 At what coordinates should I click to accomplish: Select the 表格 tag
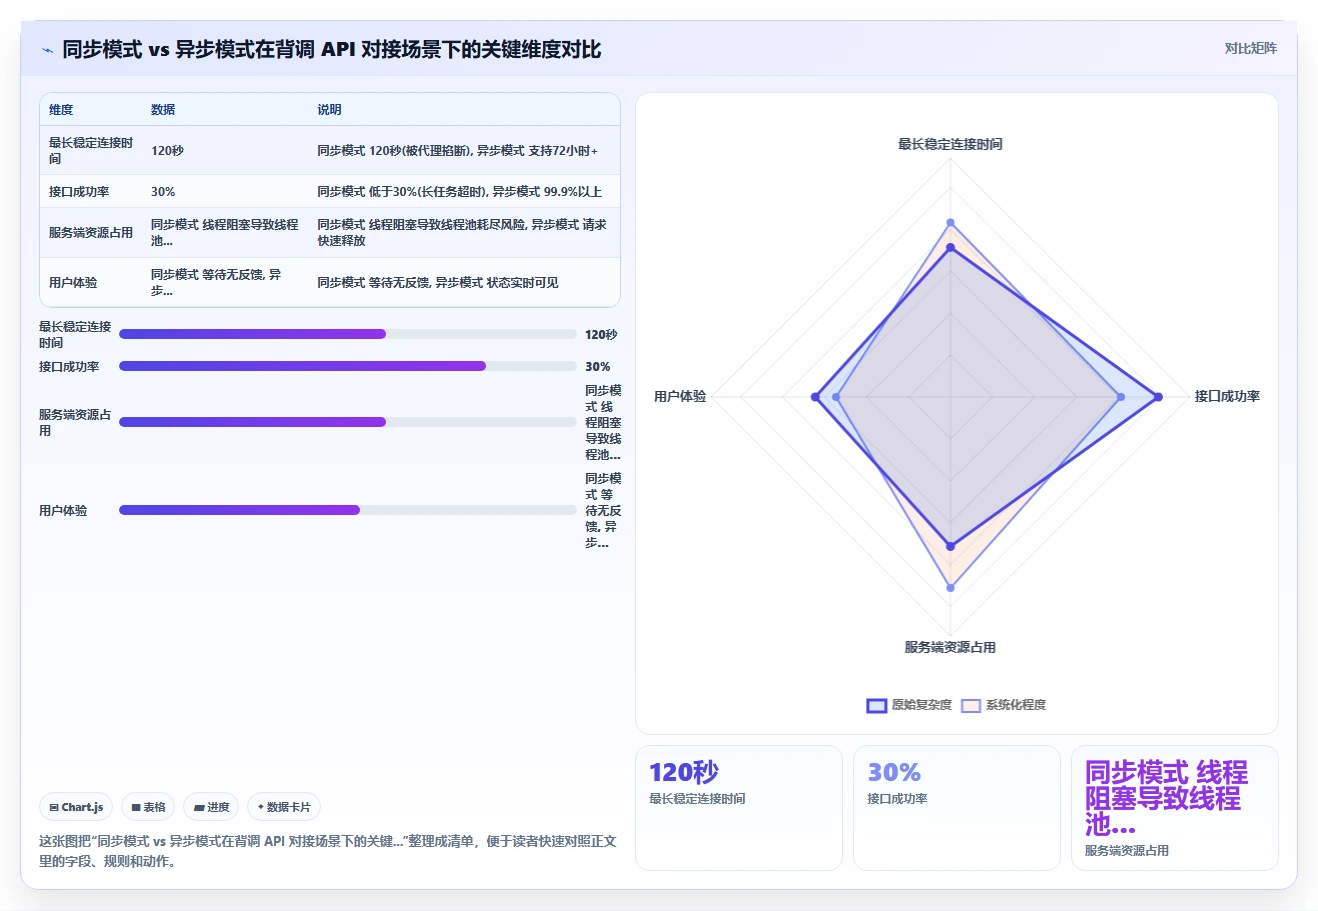[148, 807]
